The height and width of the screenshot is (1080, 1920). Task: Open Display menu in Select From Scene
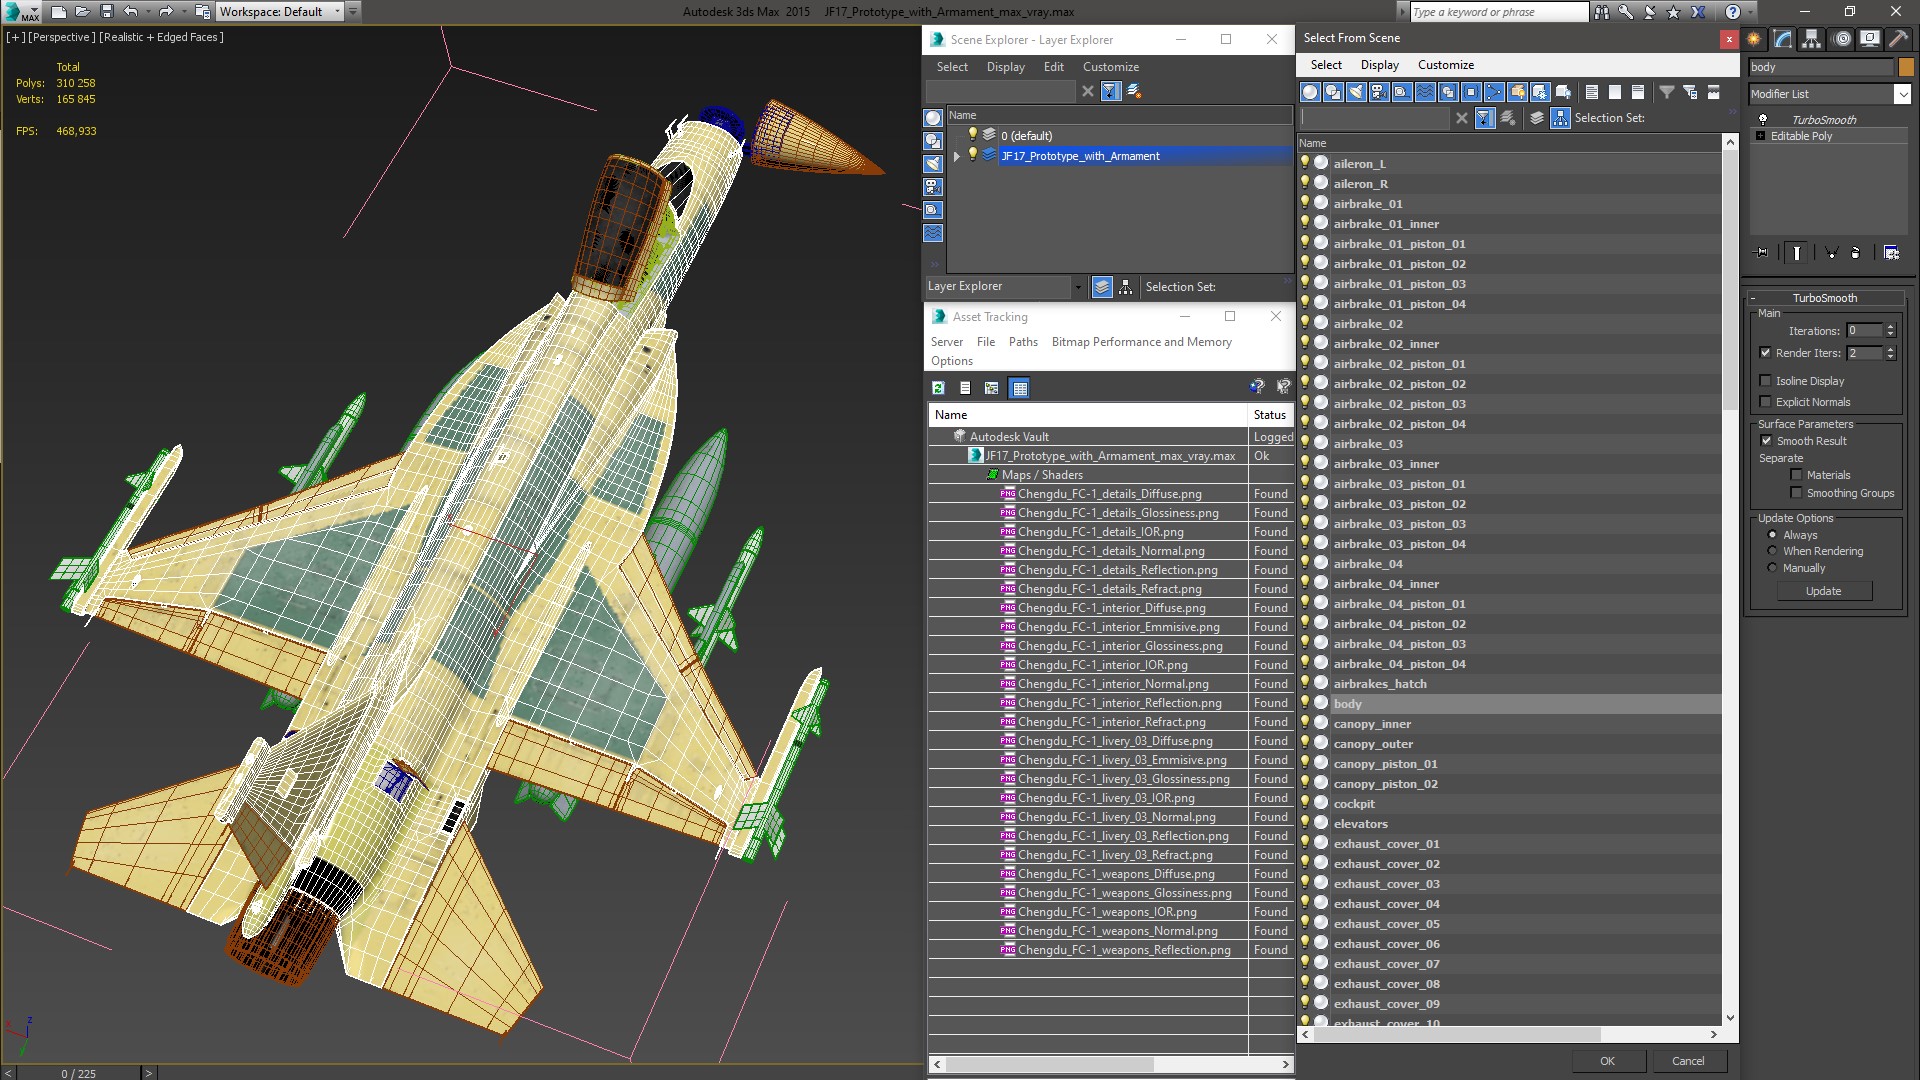pyautogui.click(x=1379, y=65)
